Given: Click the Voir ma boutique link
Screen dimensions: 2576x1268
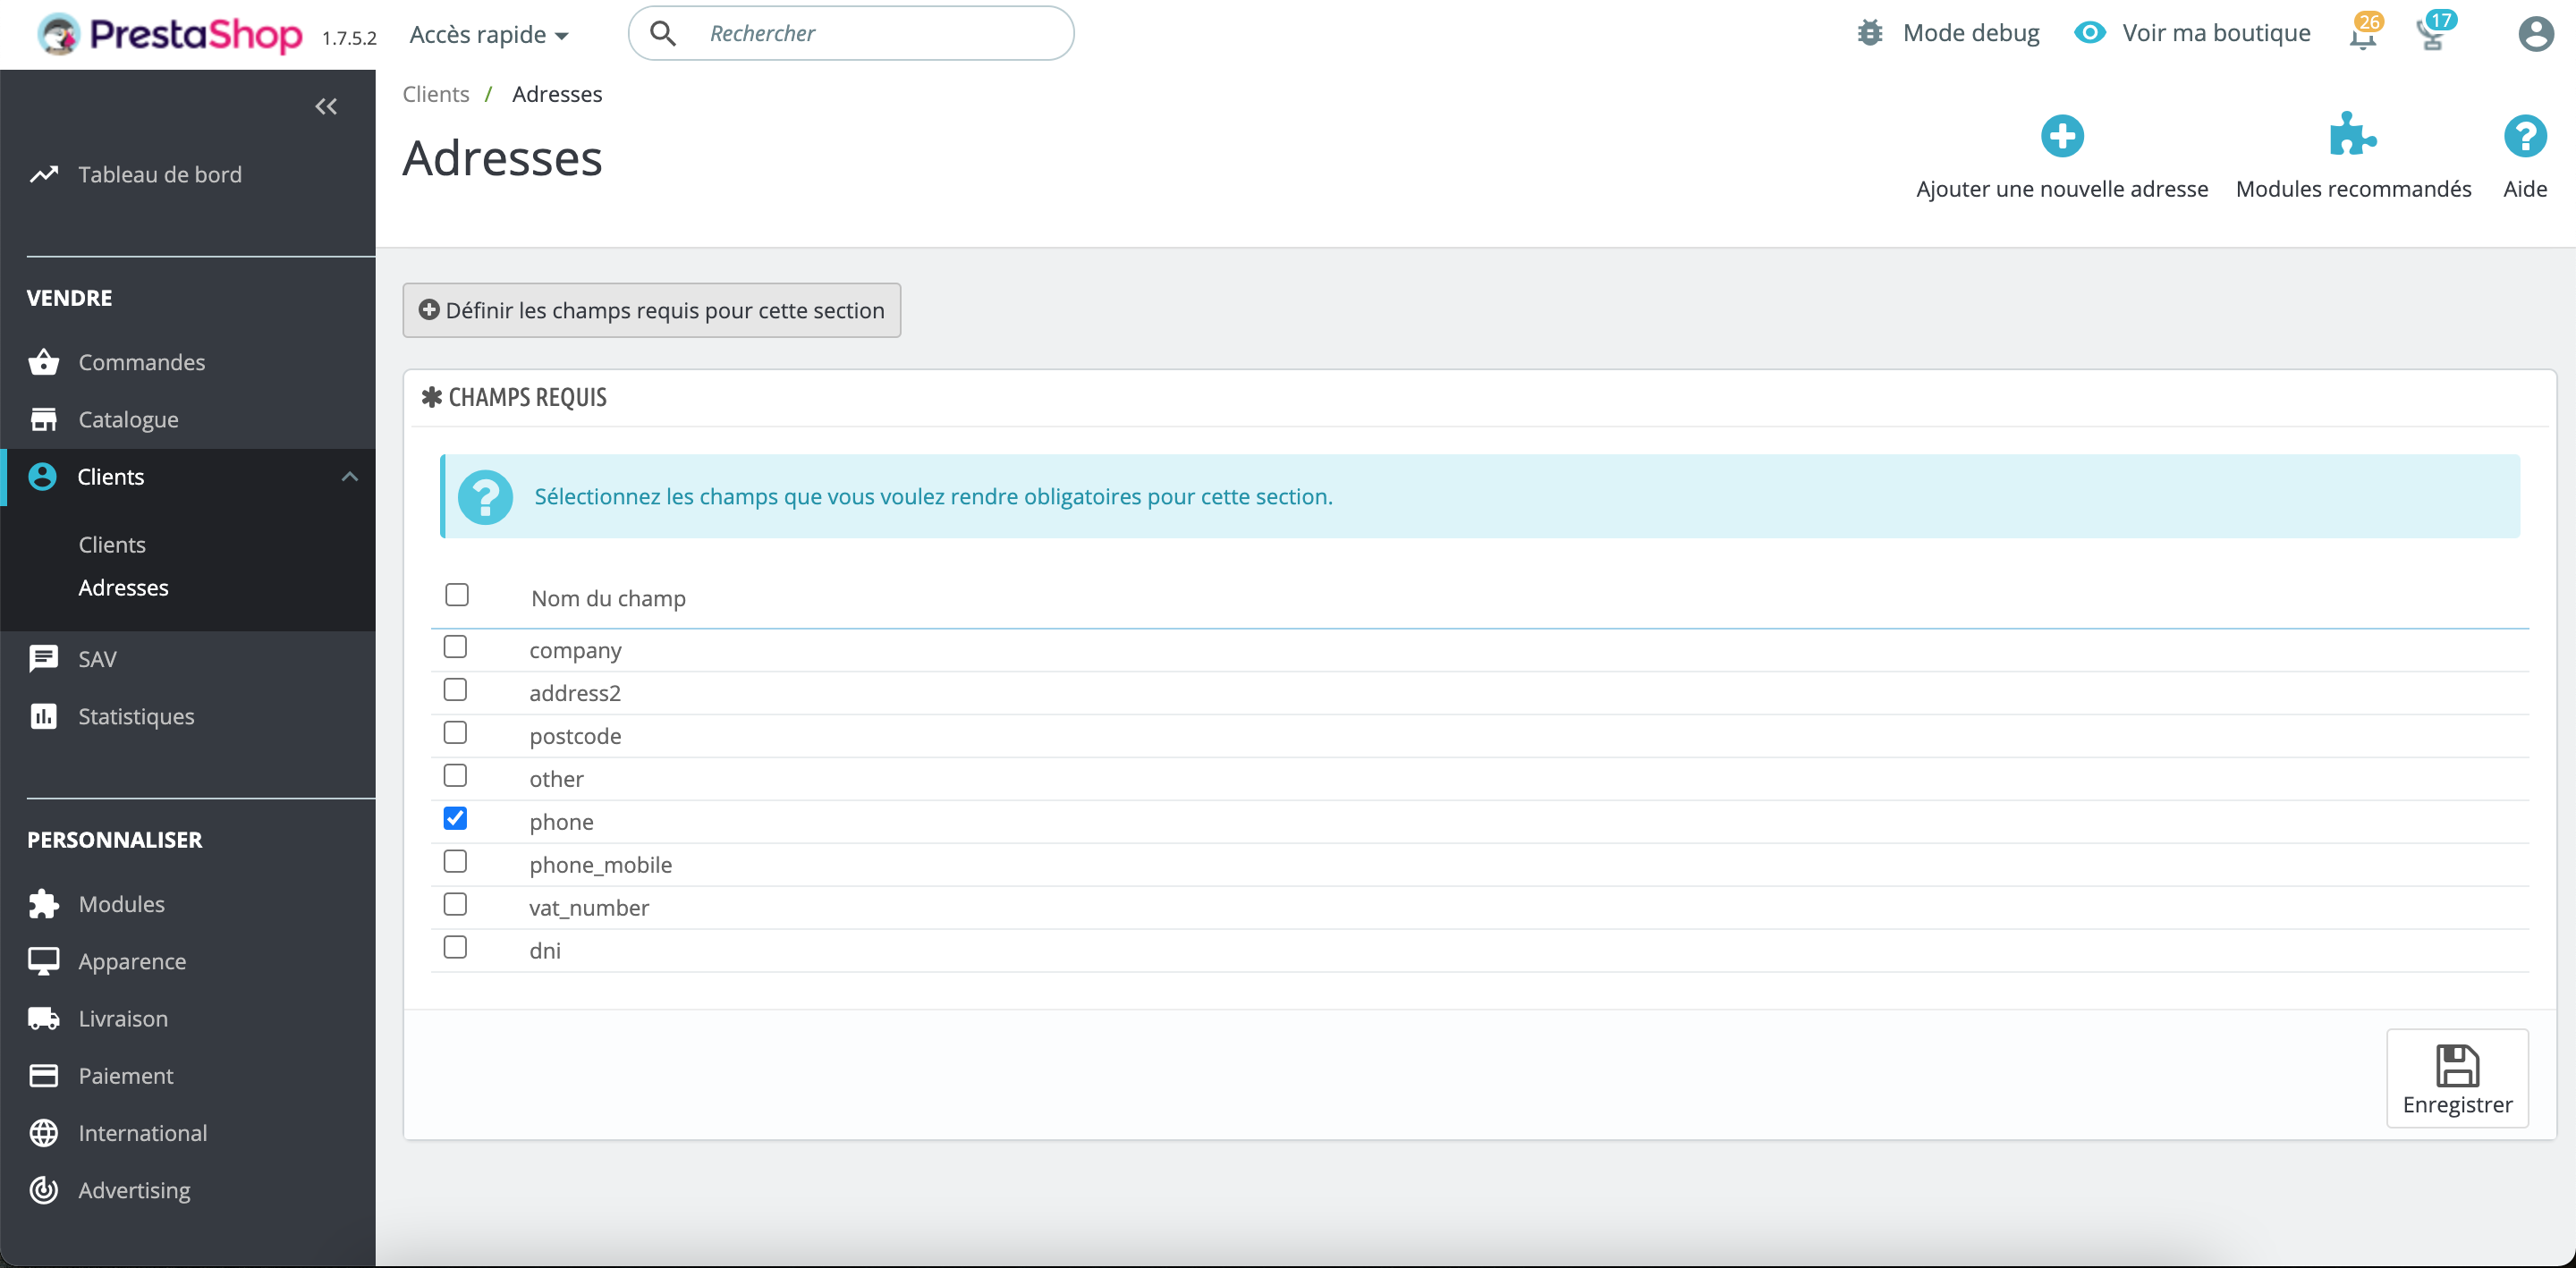Looking at the screenshot, I should [x=2215, y=33].
